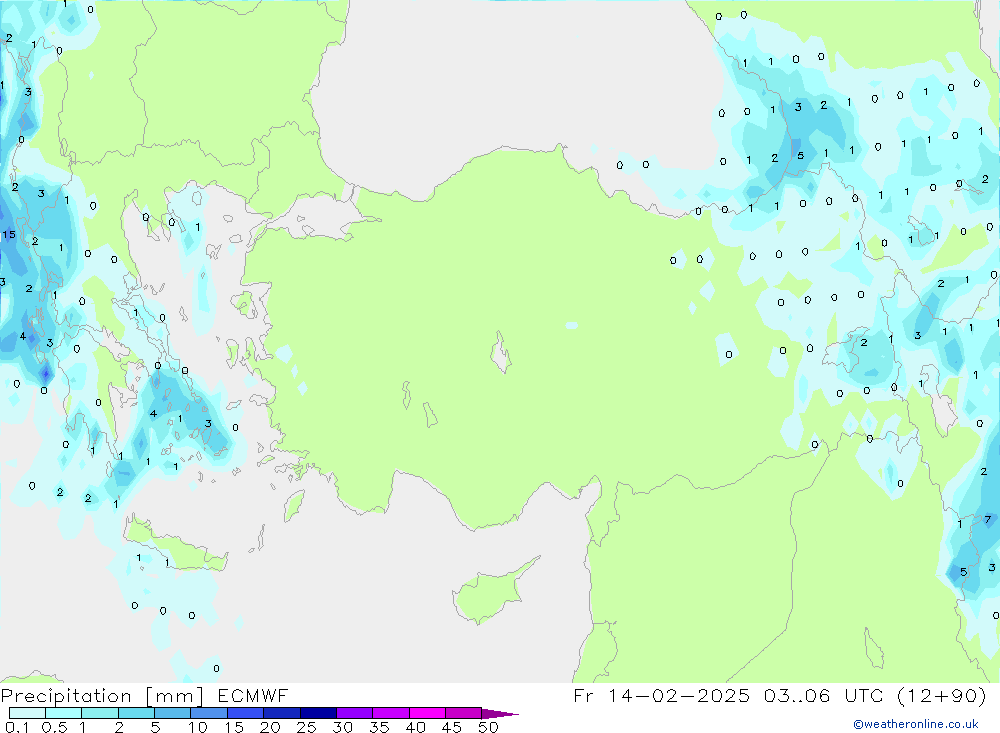Screen dimensions: 1000x733
Task: Select the '40' legend scale label
Action: tap(416, 727)
